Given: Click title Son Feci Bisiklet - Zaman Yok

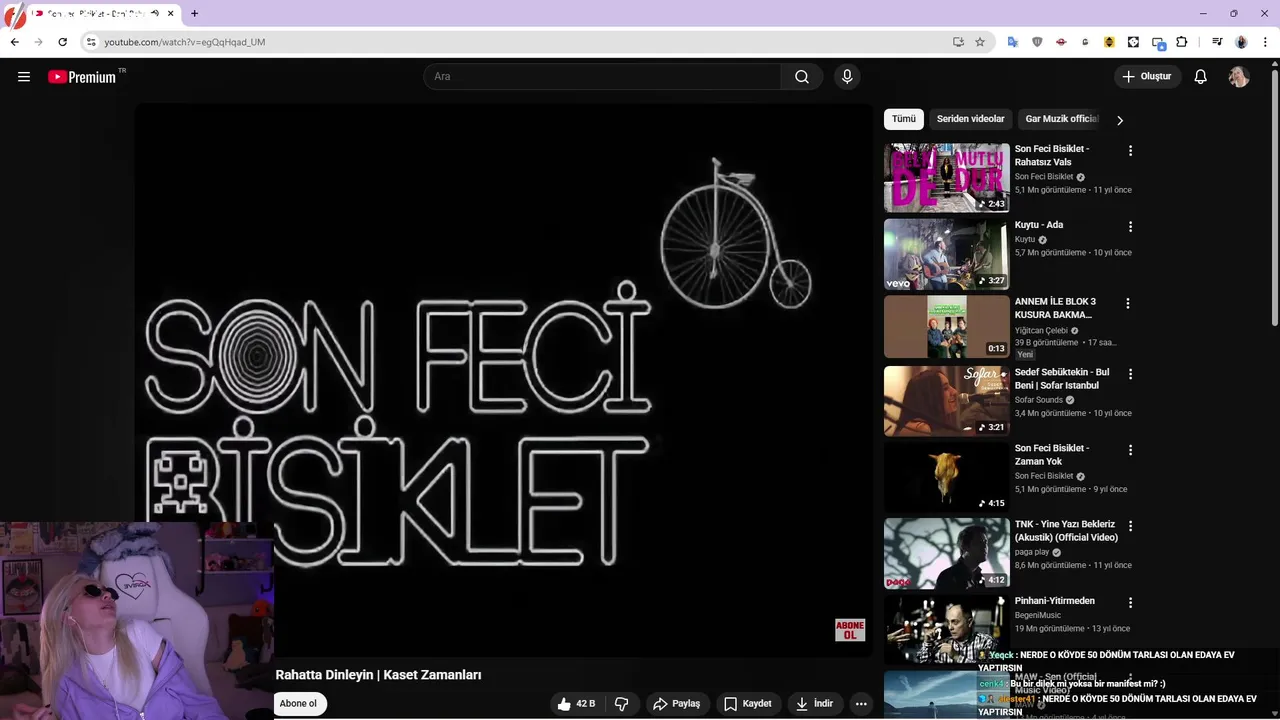Looking at the screenshot, I should click(1052, 455).
